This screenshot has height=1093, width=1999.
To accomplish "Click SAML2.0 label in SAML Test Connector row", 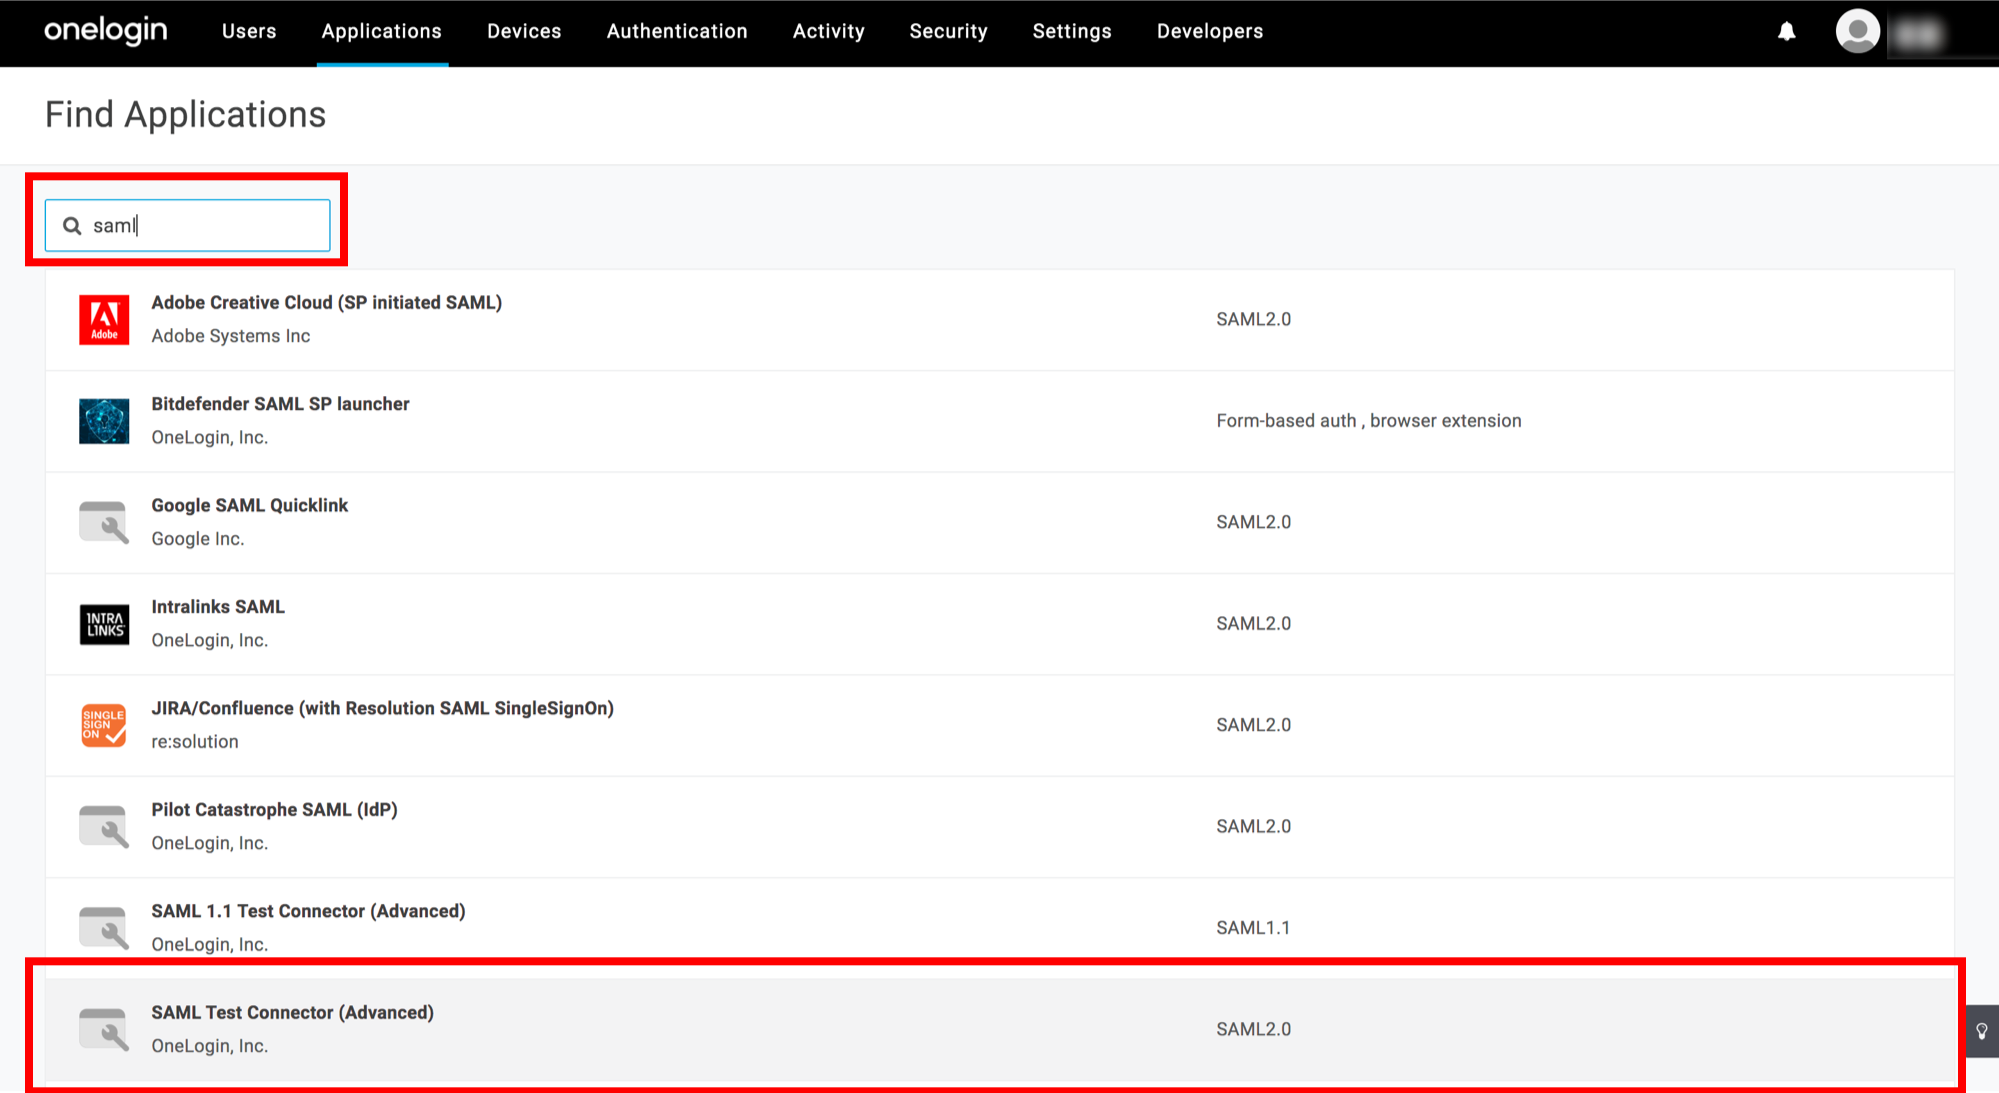I will coord(1253,1029).
